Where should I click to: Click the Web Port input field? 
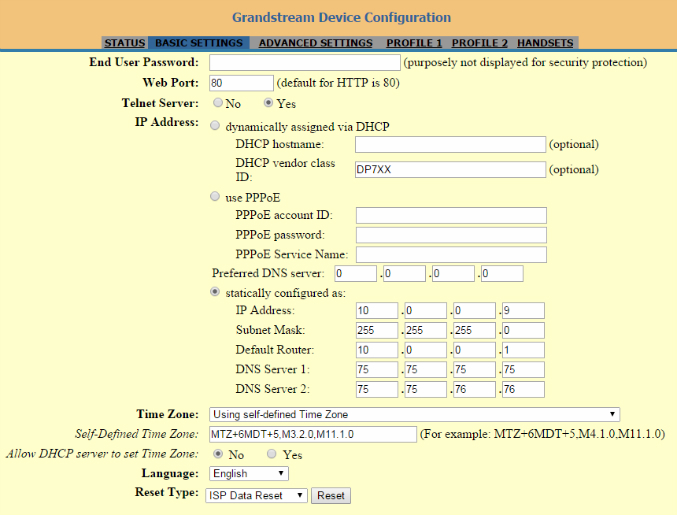[x=241, y=83]
